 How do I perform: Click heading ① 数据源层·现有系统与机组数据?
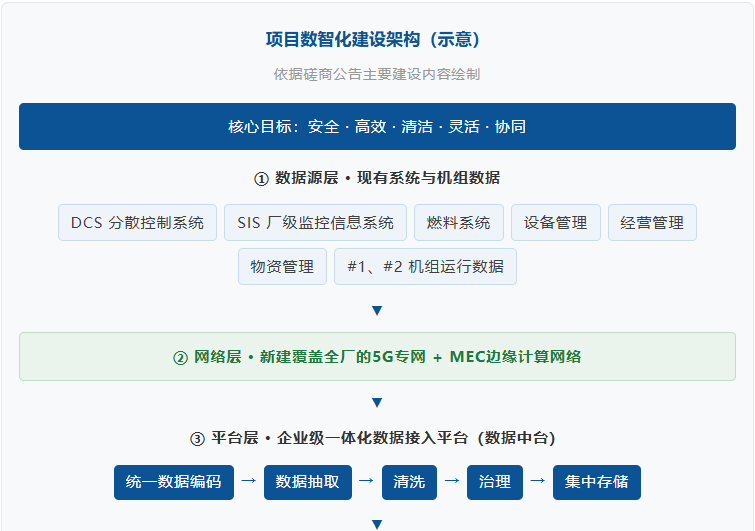377,178
